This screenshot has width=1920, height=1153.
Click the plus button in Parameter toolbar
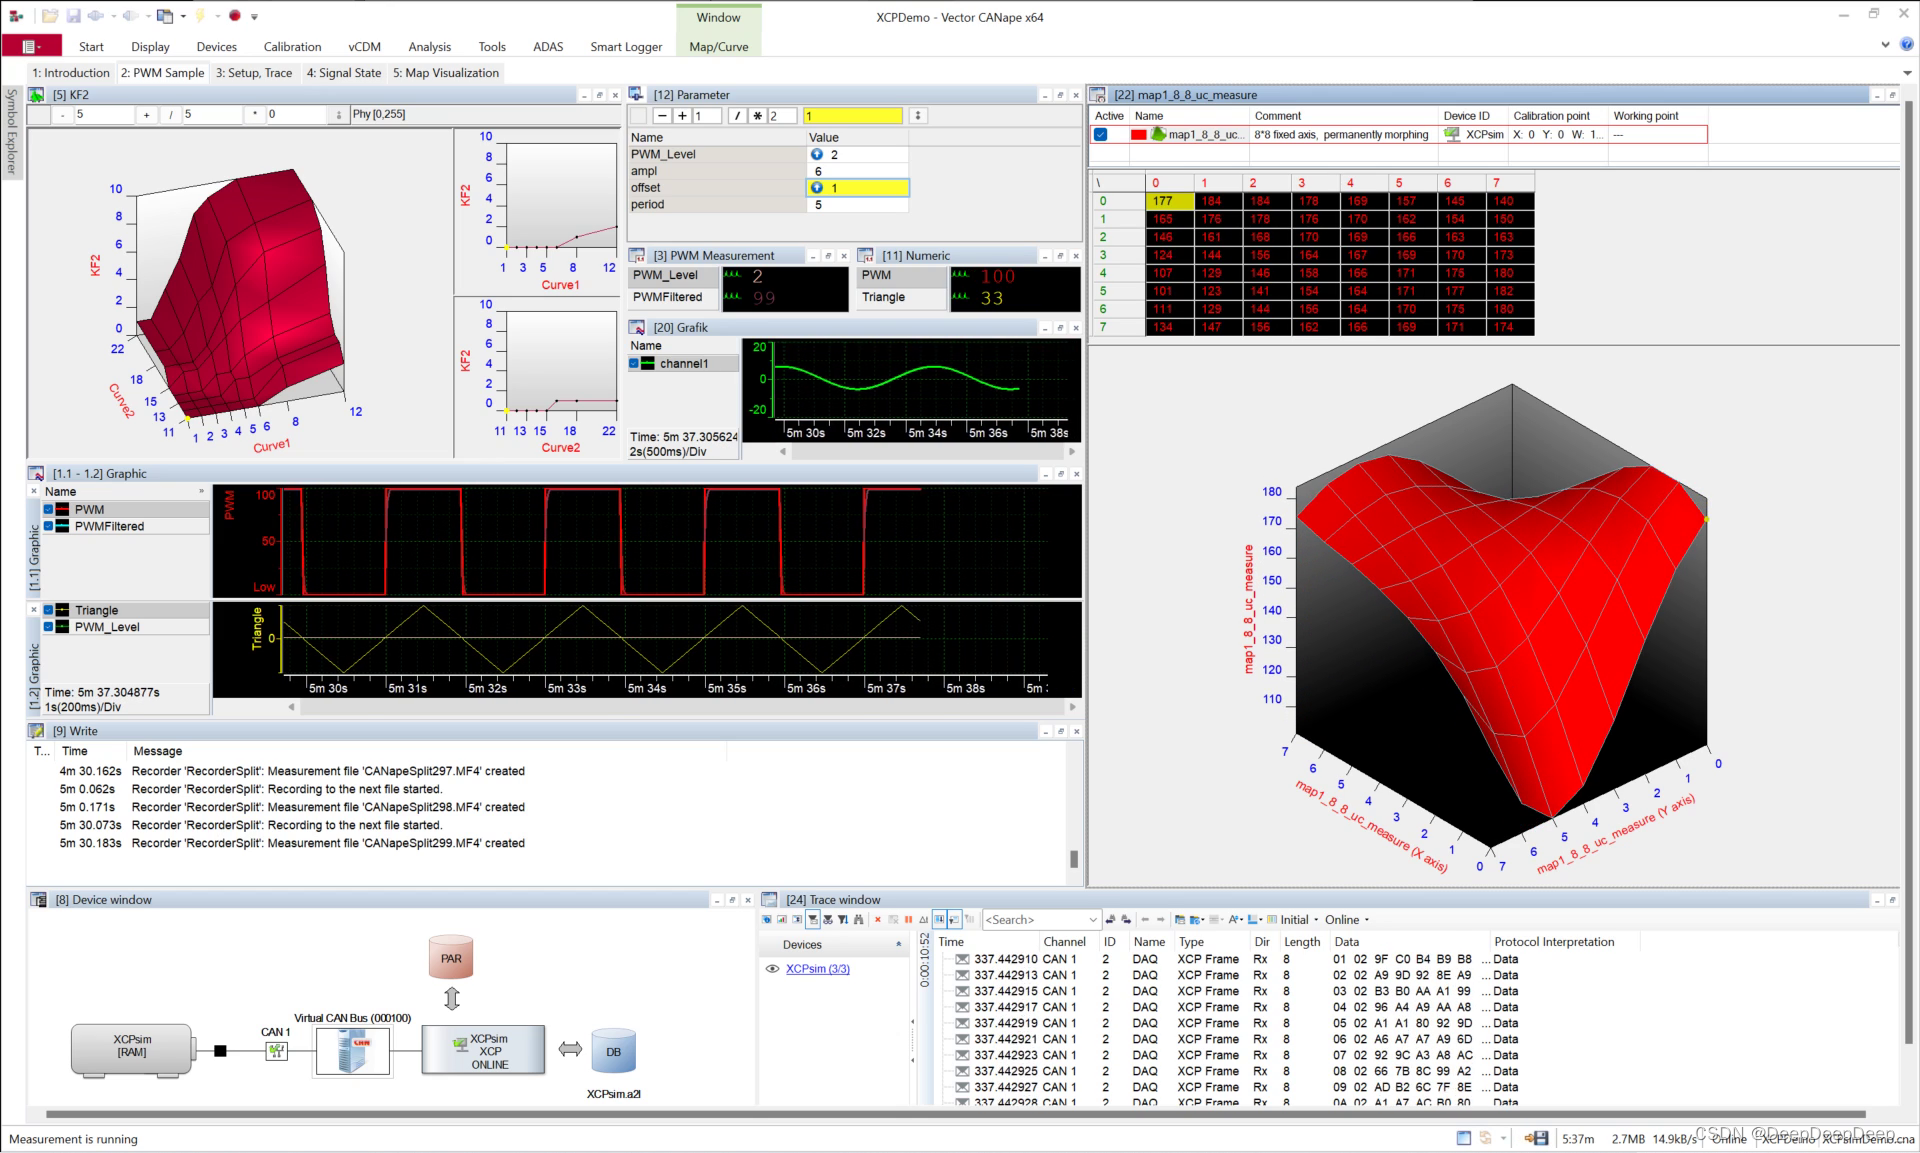683,116
